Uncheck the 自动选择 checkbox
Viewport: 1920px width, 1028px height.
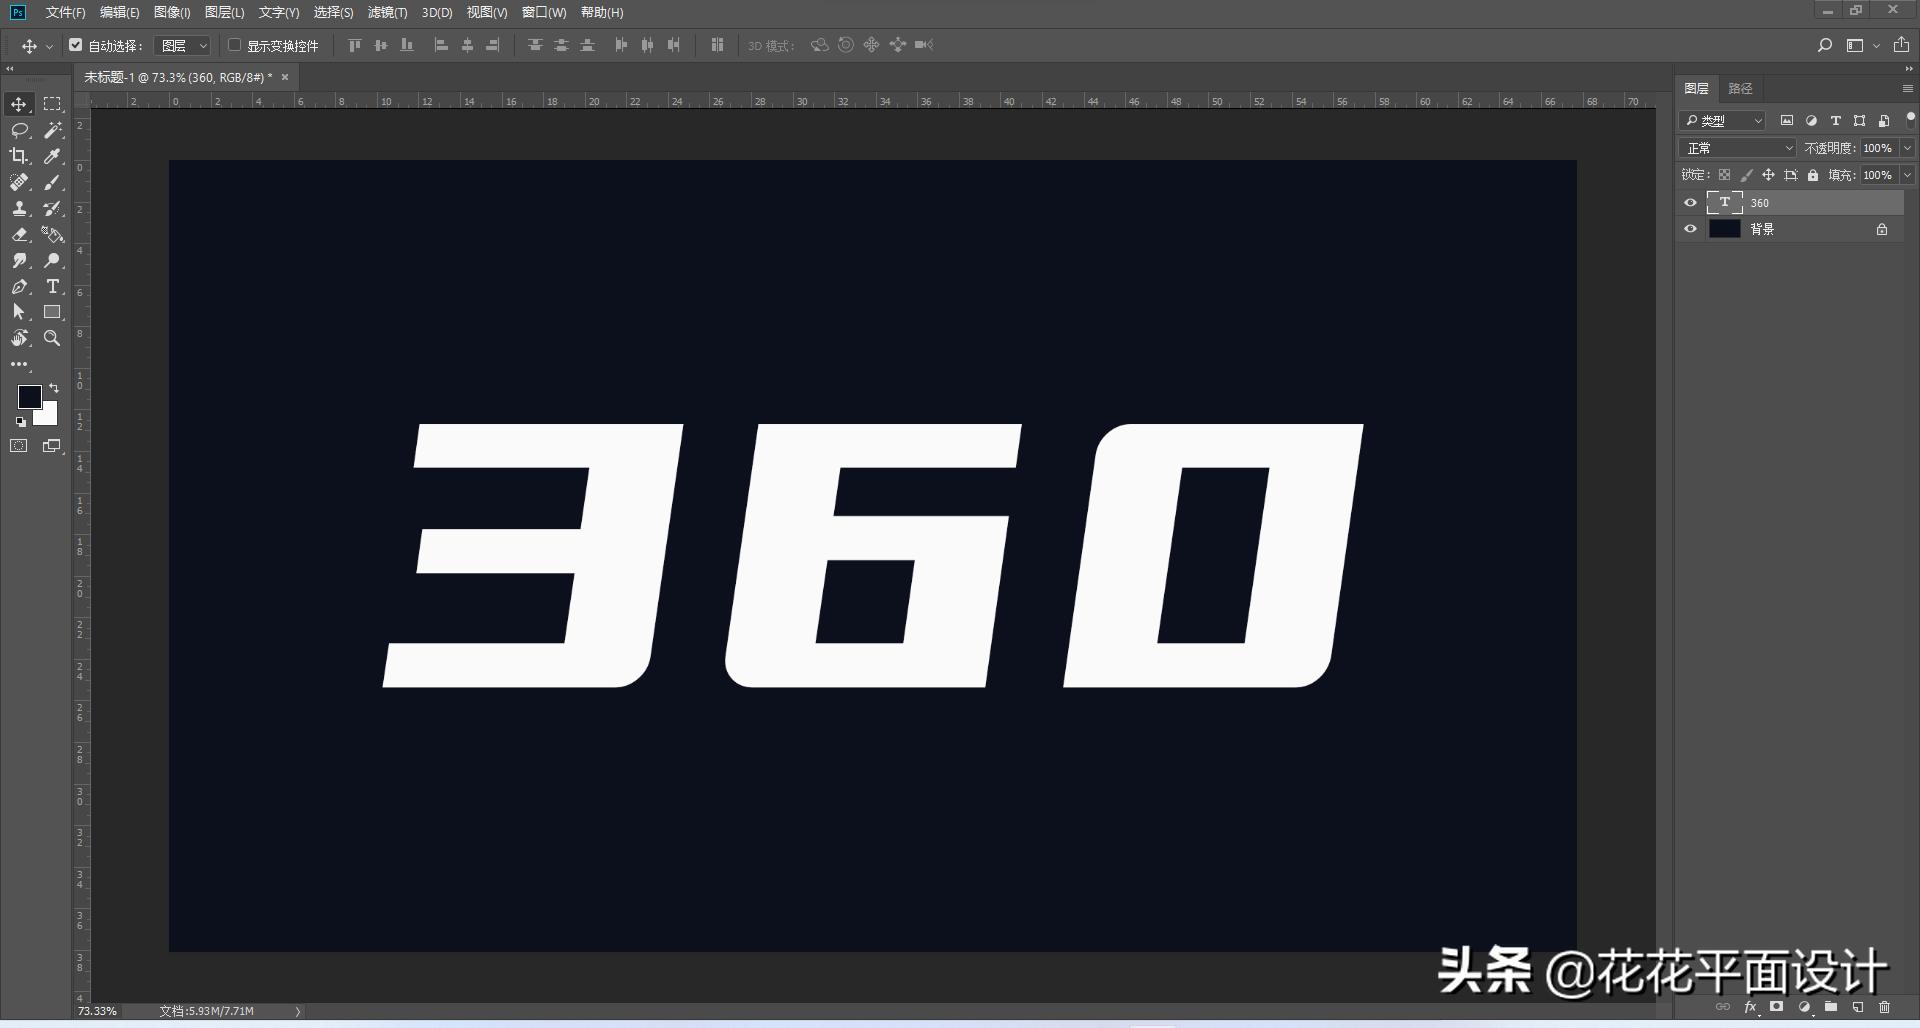pyautogui.click(x=76, y=45)
